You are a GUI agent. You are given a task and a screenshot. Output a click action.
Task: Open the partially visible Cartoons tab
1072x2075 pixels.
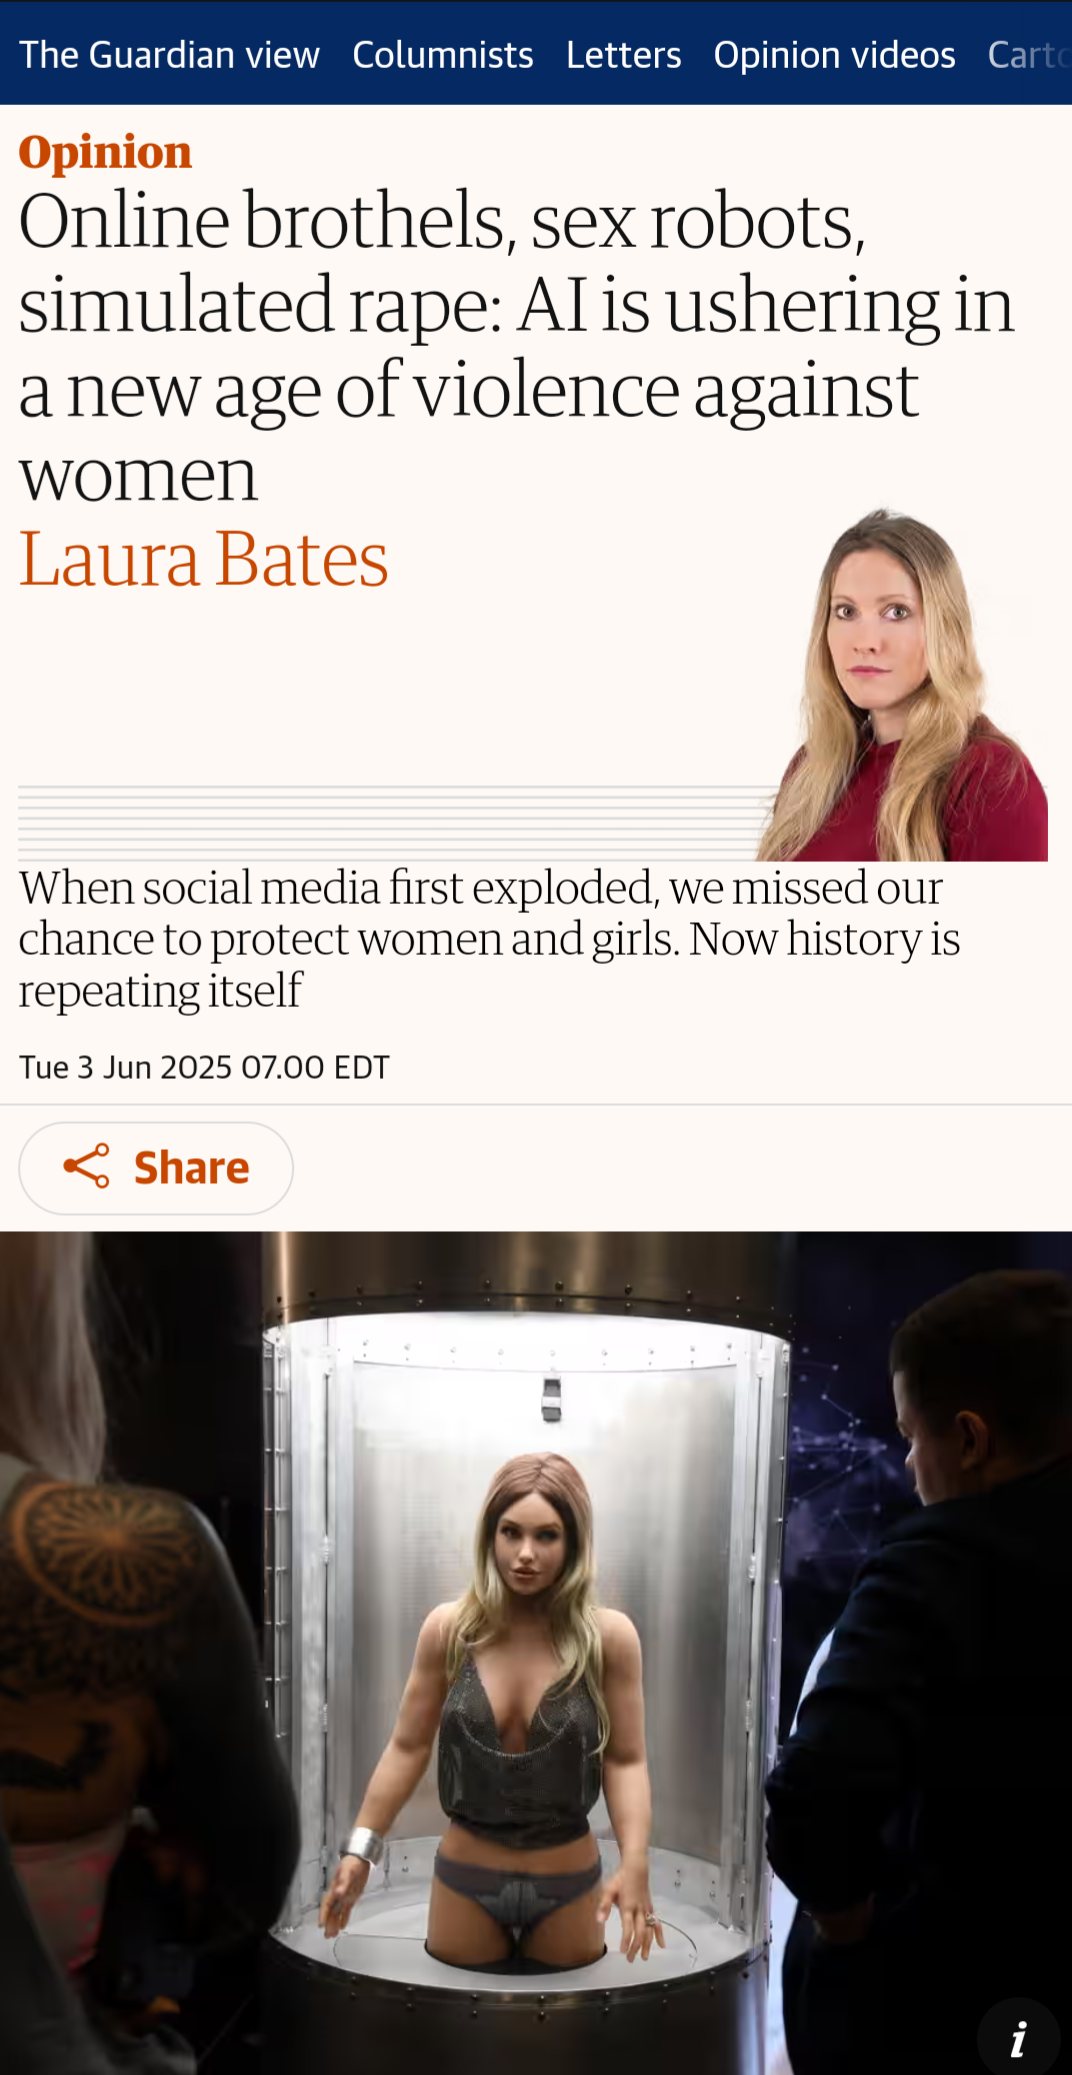coord(1029,55)
